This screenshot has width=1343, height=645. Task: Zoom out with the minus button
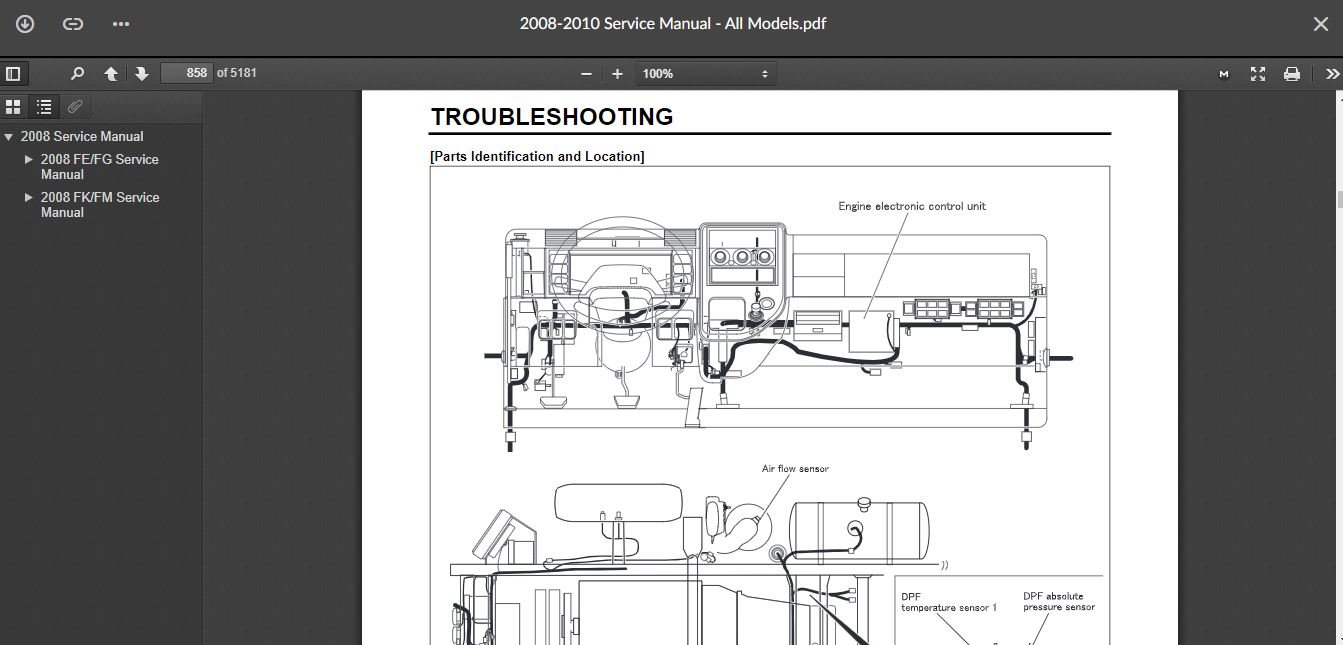click(x=586, y=74)
